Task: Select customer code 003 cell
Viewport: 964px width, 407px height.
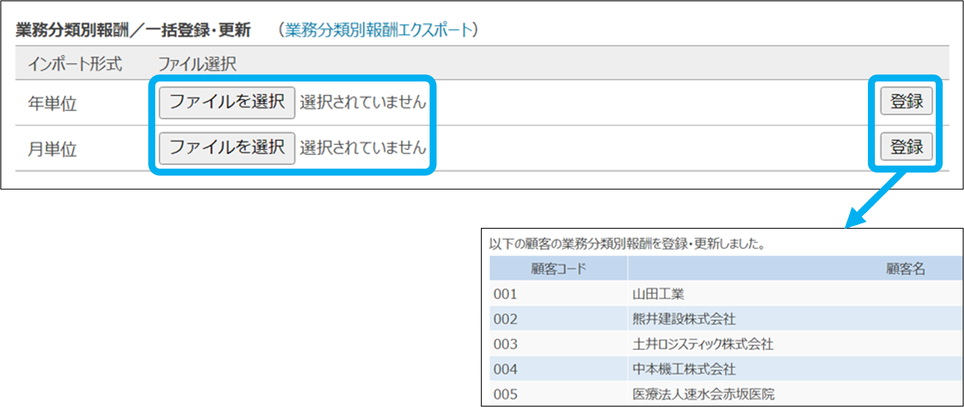Action: click(505, 344)
